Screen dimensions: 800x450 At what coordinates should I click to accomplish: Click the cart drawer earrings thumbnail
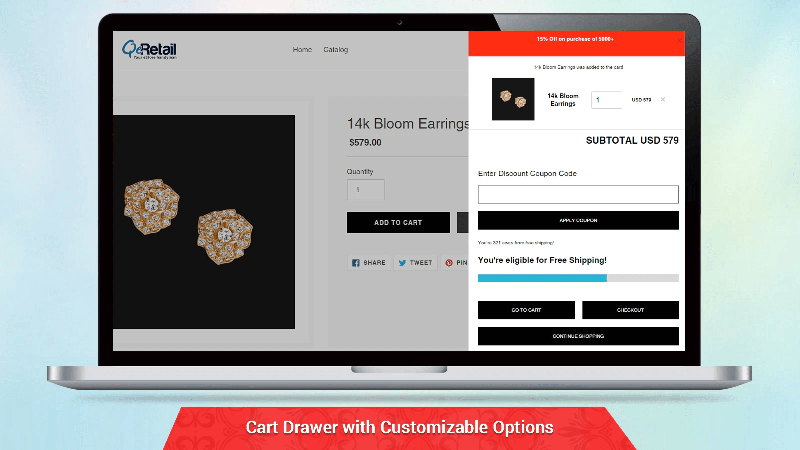click(x=513, y=99)
